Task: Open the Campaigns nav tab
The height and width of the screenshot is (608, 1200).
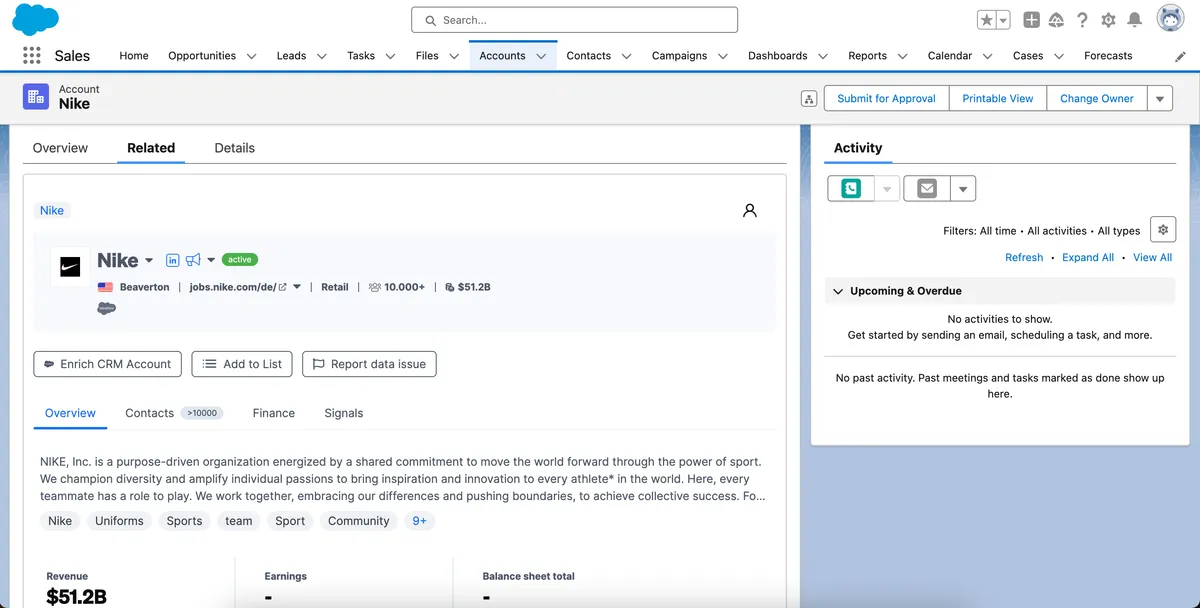Action: (x=679, y=56)
